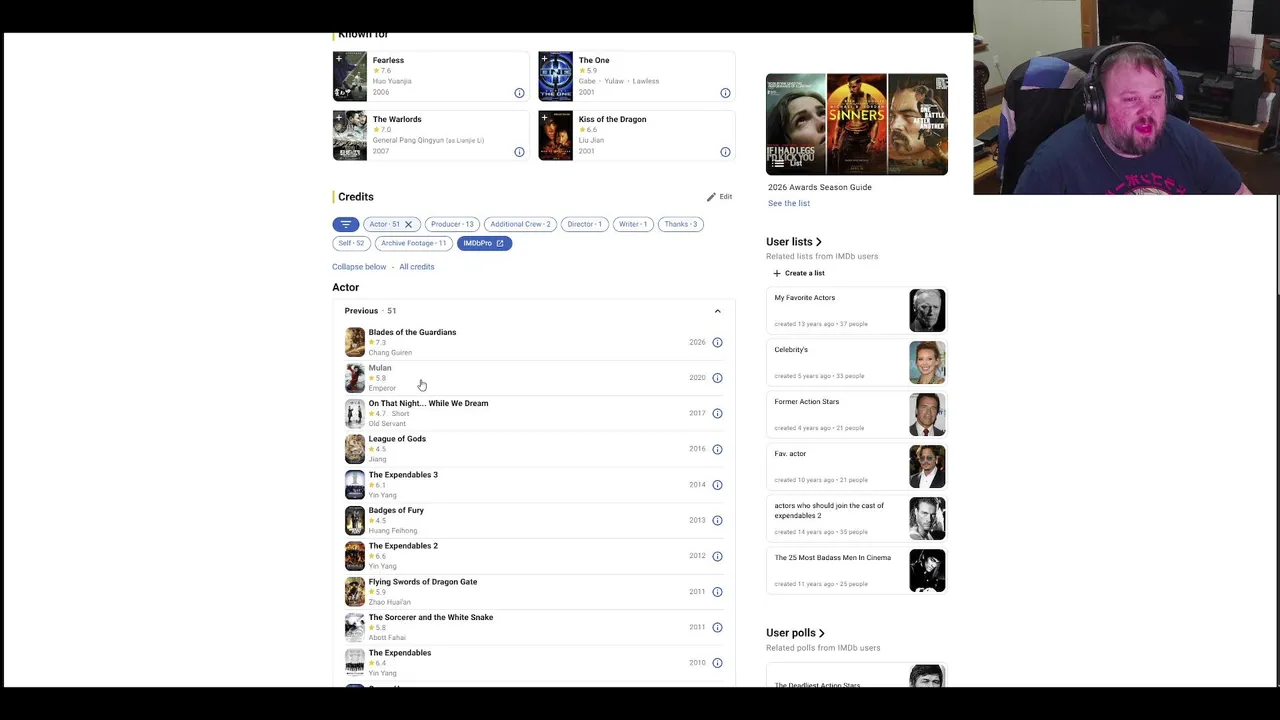Collapse the Previous 51 section chevron
Screen dimensions: 1280x720
[717, 311]
